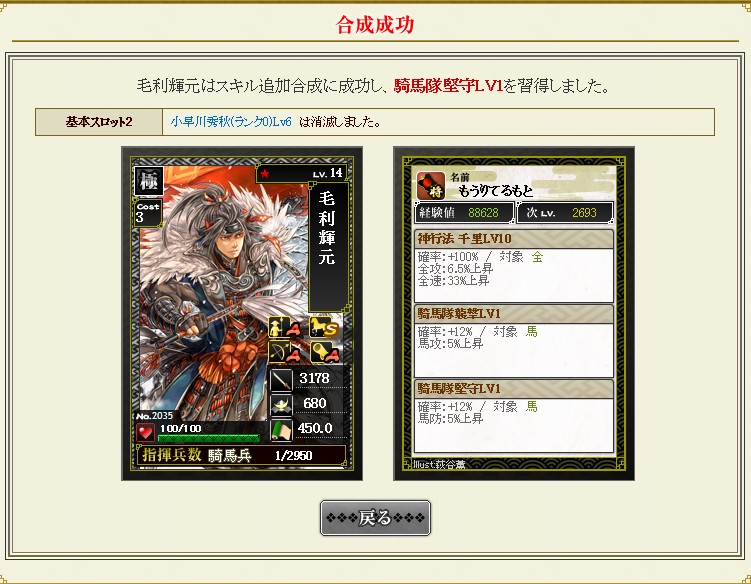751x584 pixels.
Task: Click the spear infantry aptitude A icon
Action: point(284,327)
